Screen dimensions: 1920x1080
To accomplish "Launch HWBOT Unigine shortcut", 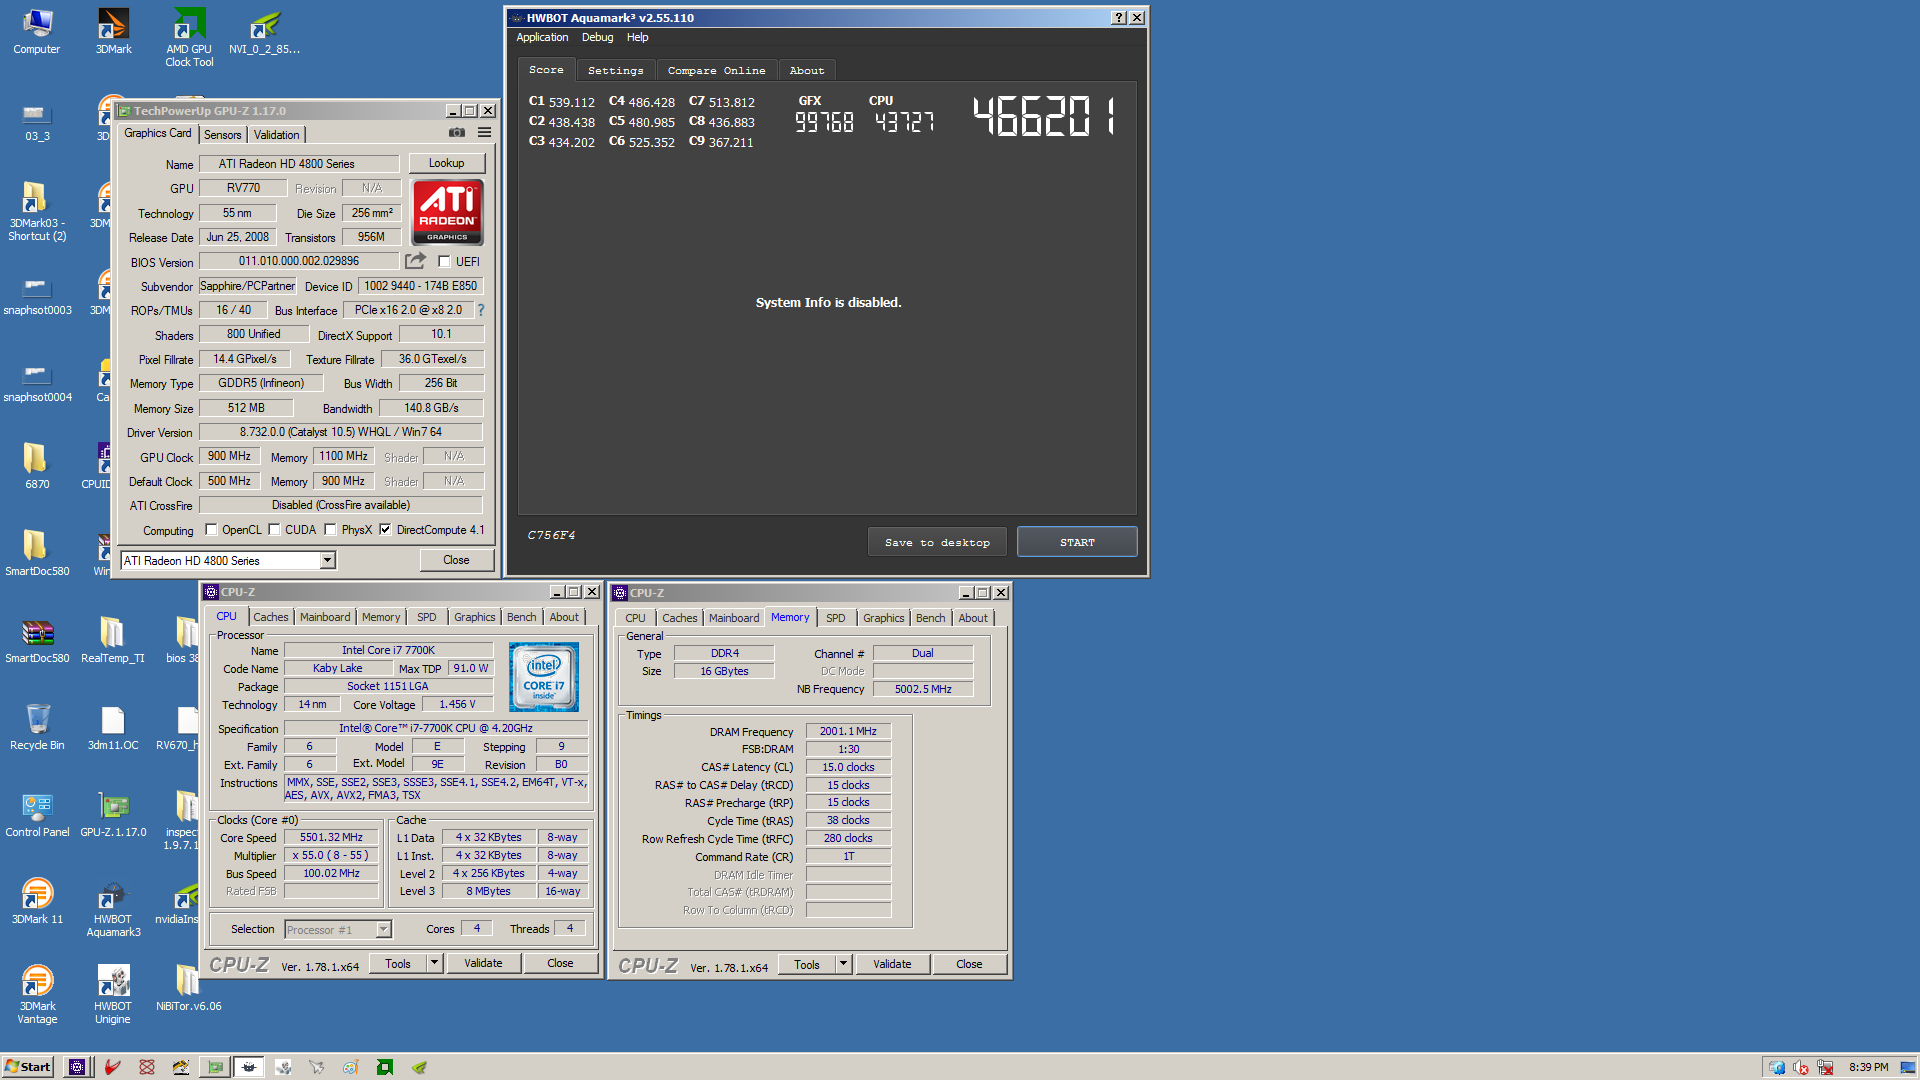I will pyautogui.click(x=113, y=995).
